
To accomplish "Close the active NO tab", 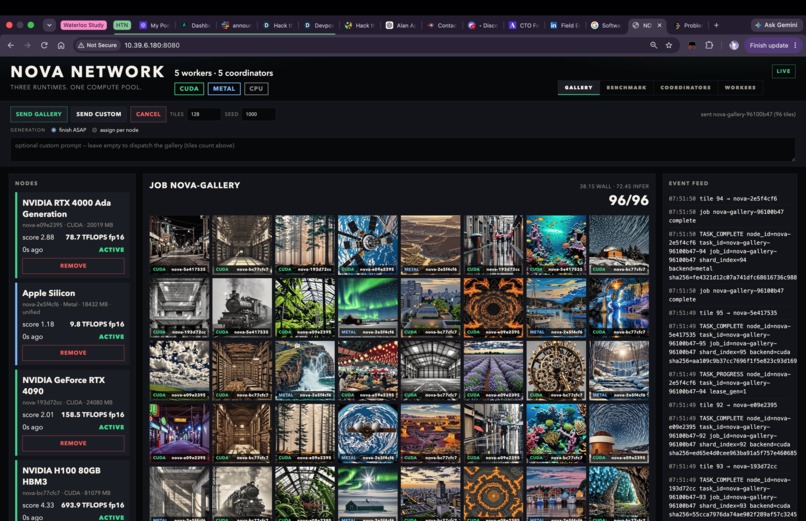I will point(660,25).
